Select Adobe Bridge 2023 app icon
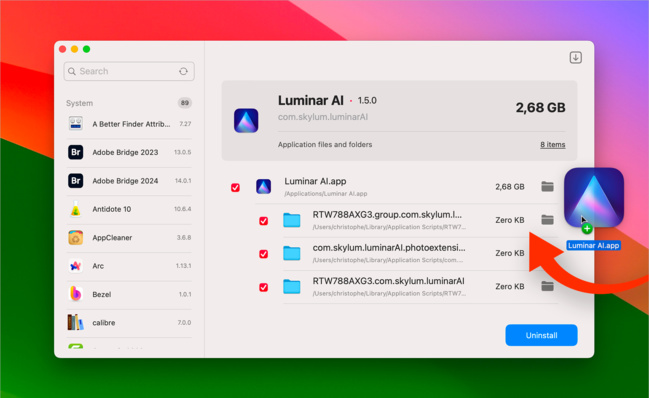 point(75,152)
